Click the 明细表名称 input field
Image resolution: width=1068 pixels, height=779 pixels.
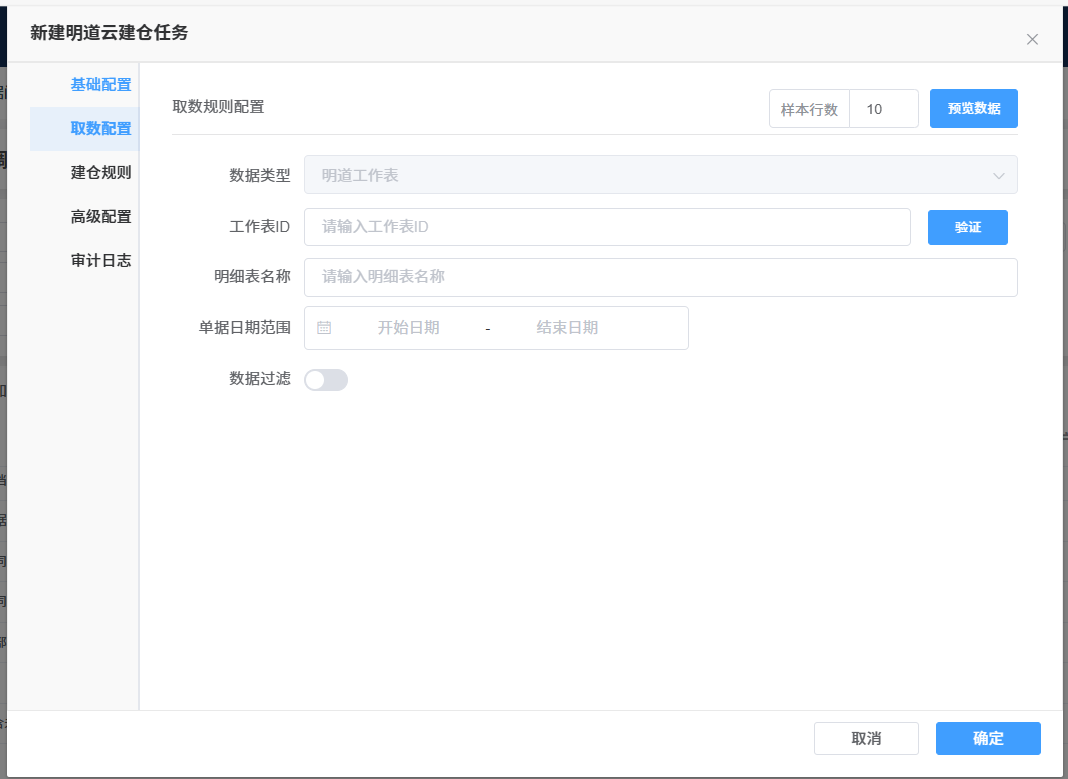660,277
